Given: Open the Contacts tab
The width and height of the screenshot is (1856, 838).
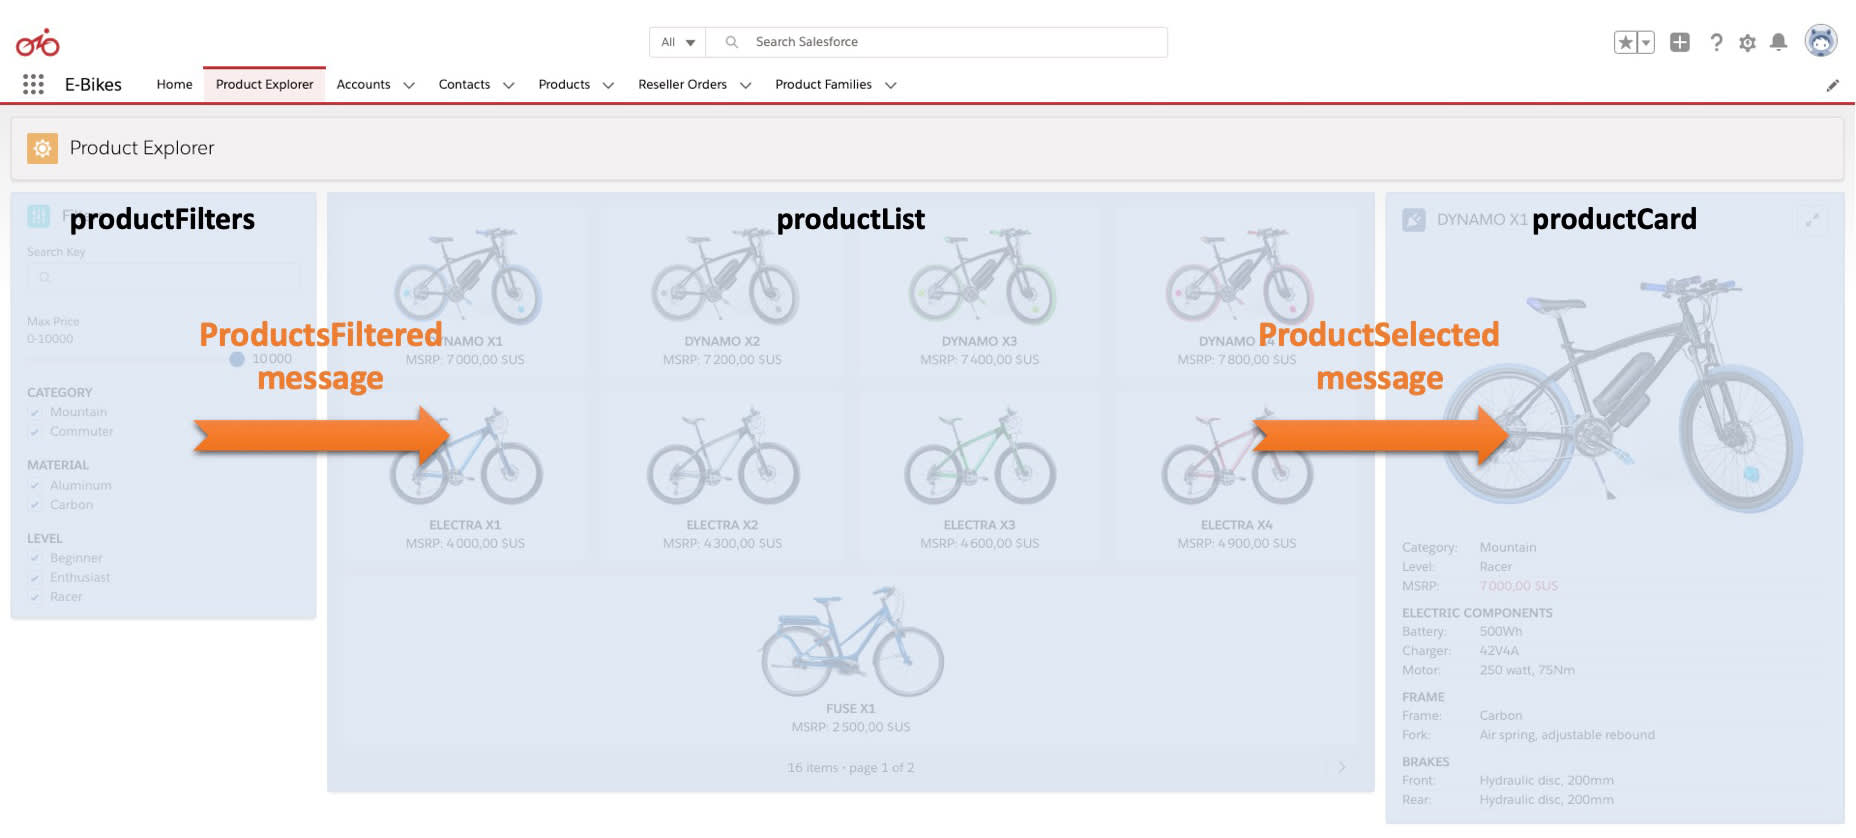Looking at the screenshot, I should pos(464,84).
